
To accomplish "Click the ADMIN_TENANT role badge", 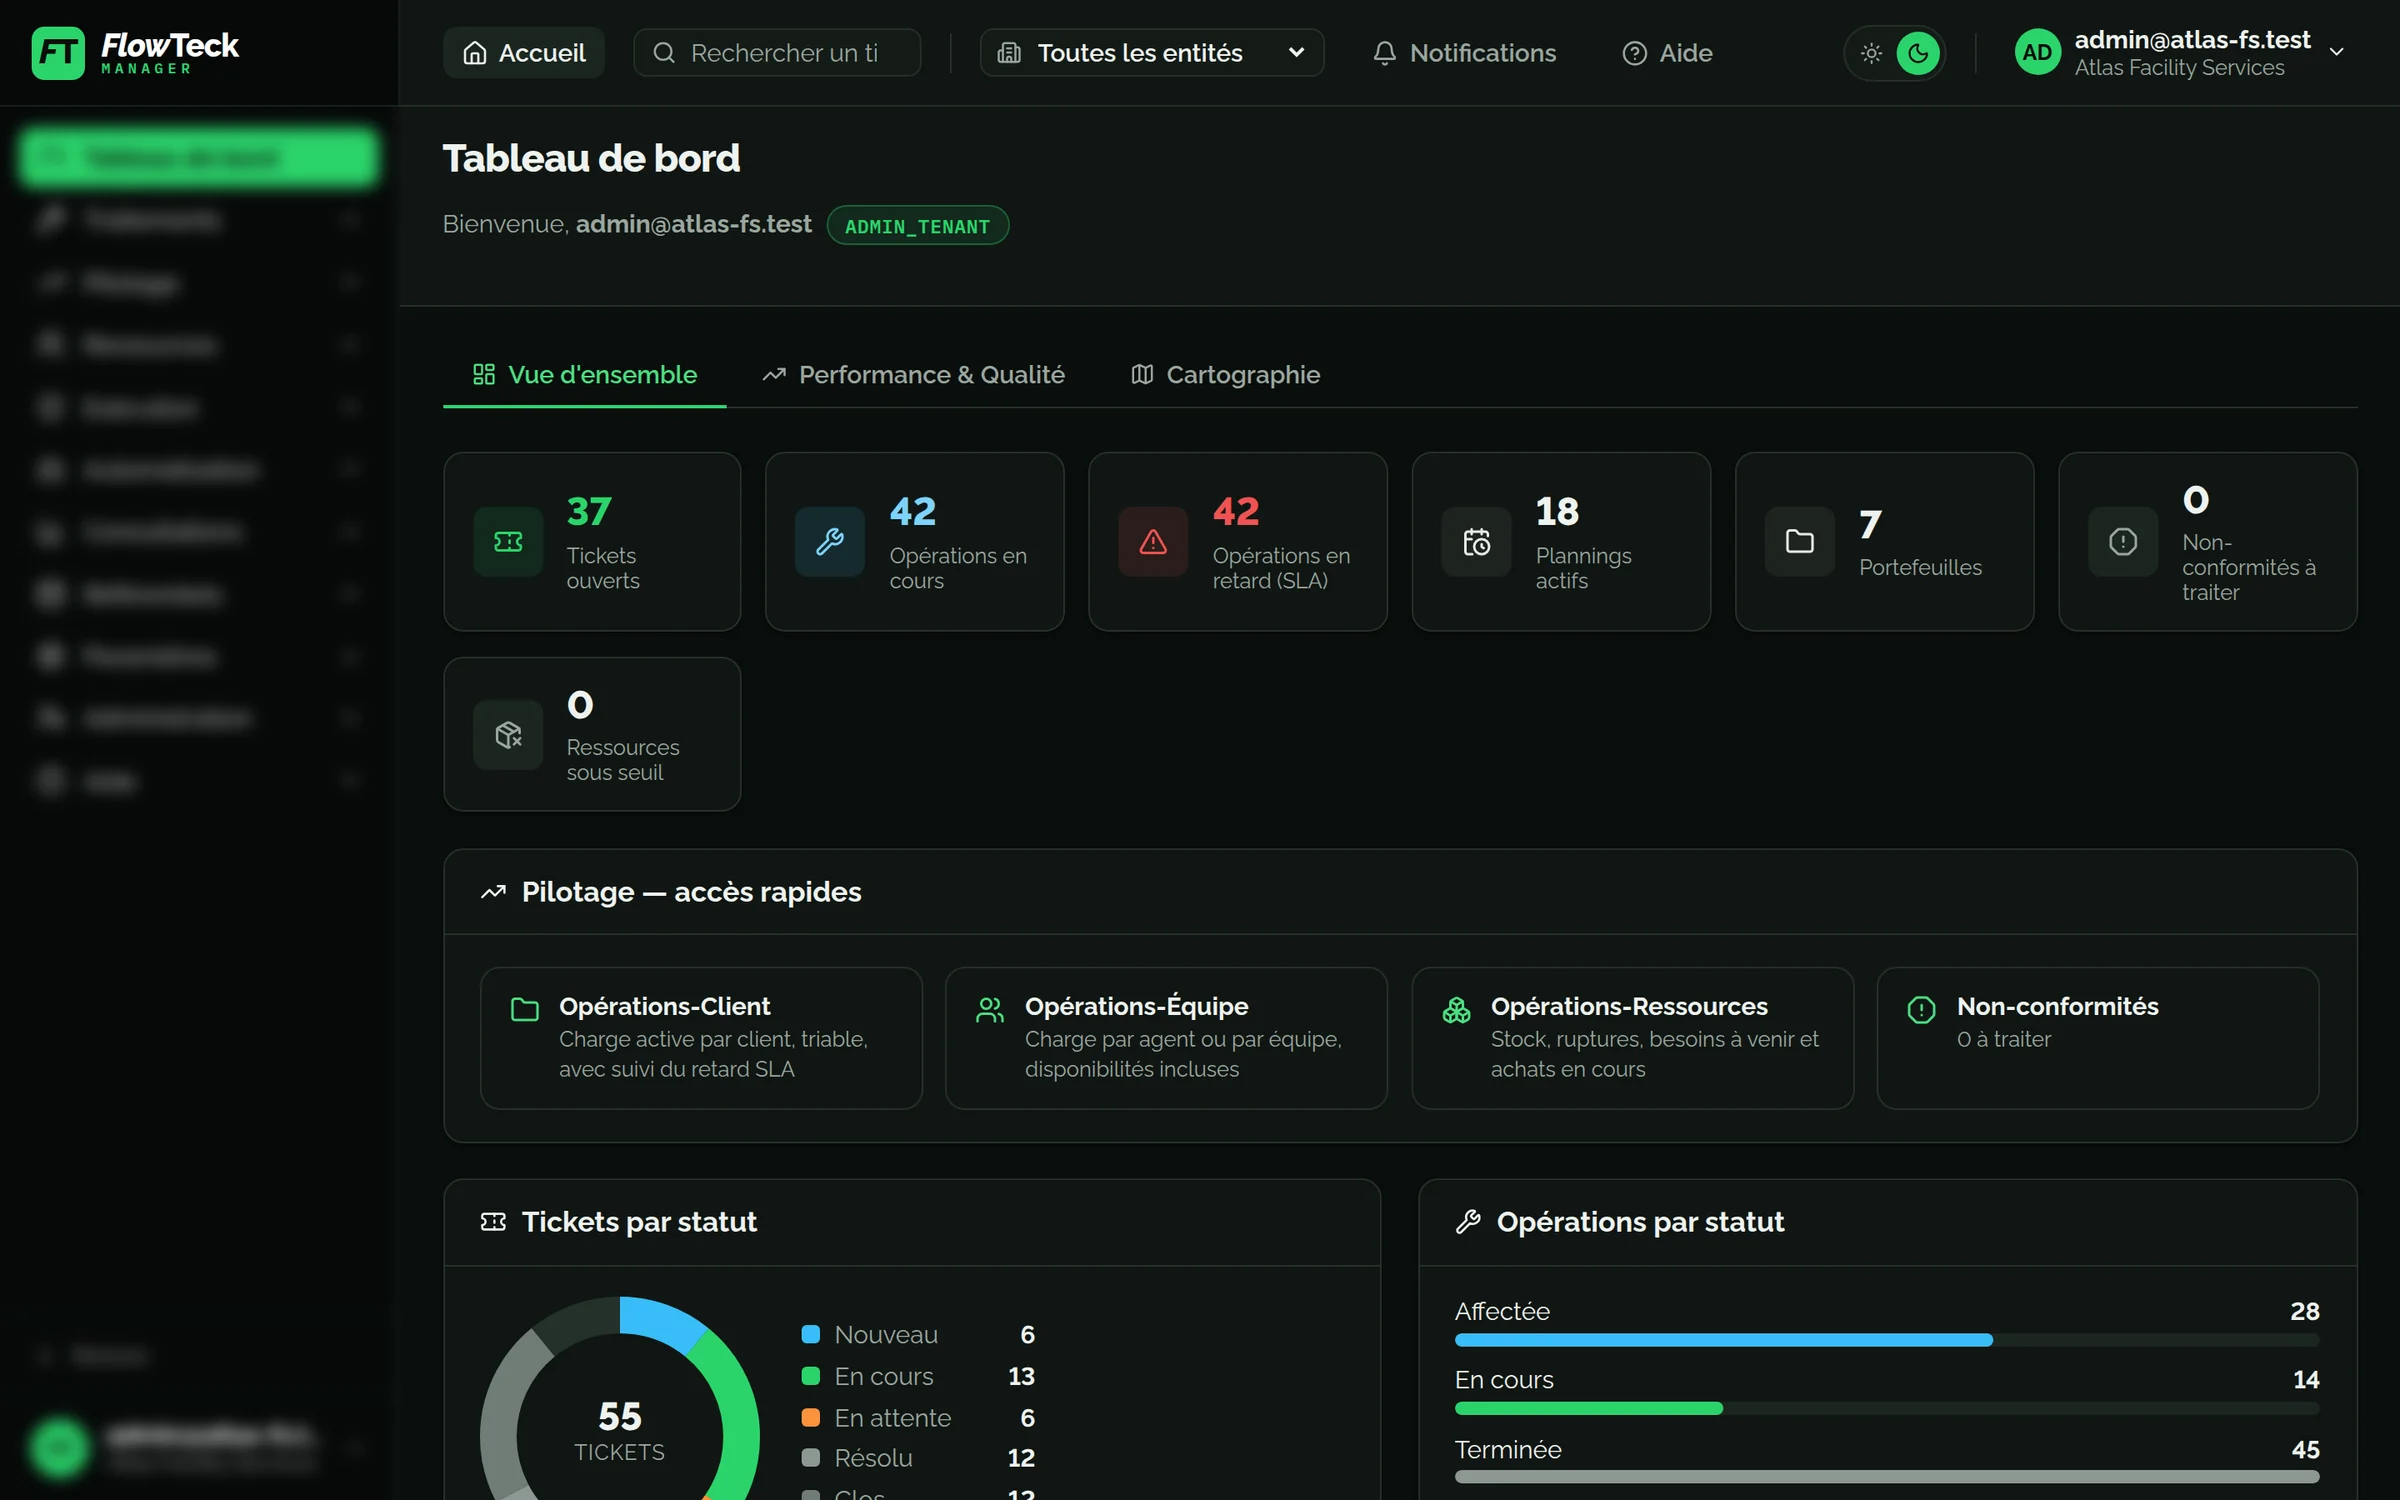I will (x=917, y=226).
